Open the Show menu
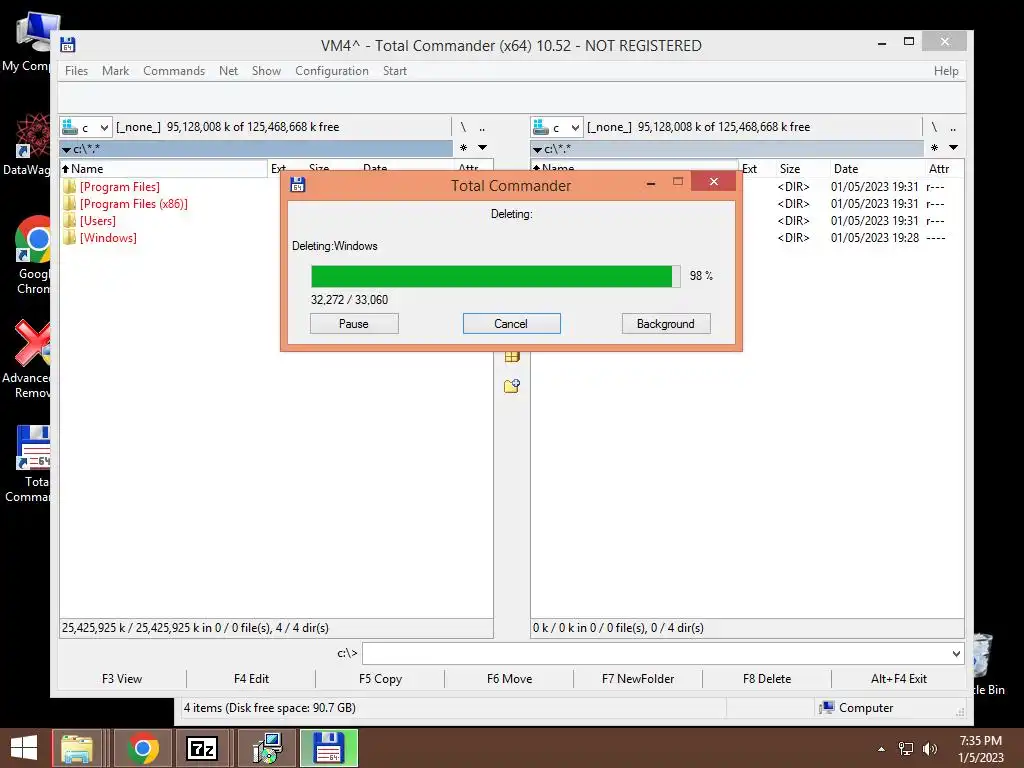The height and width of the screenshot is (768, 1024). point(266,71)
